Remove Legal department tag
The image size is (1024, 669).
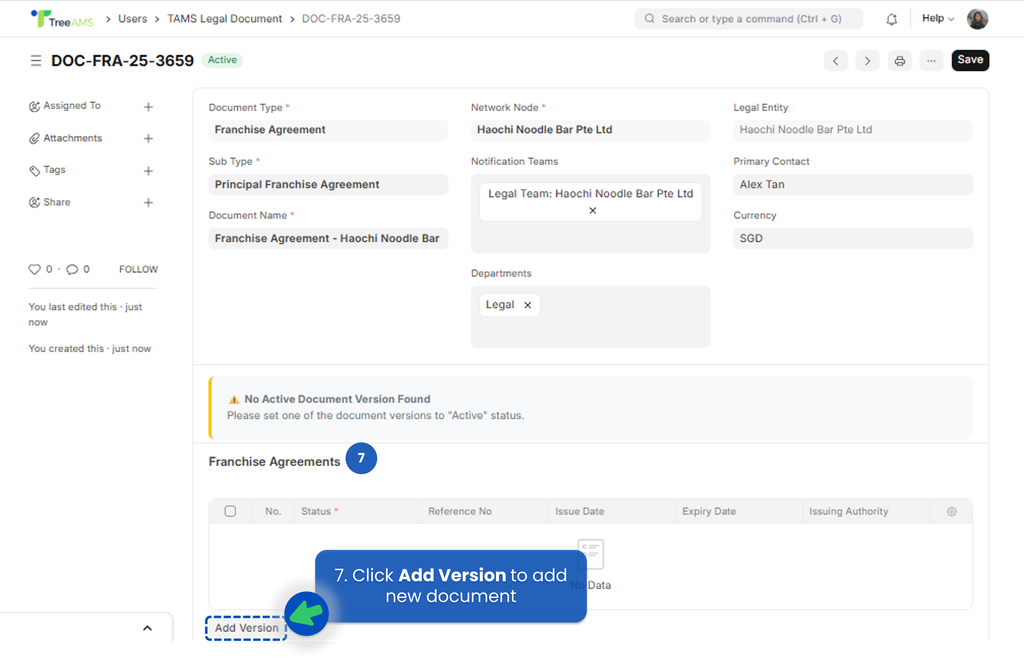528,305
